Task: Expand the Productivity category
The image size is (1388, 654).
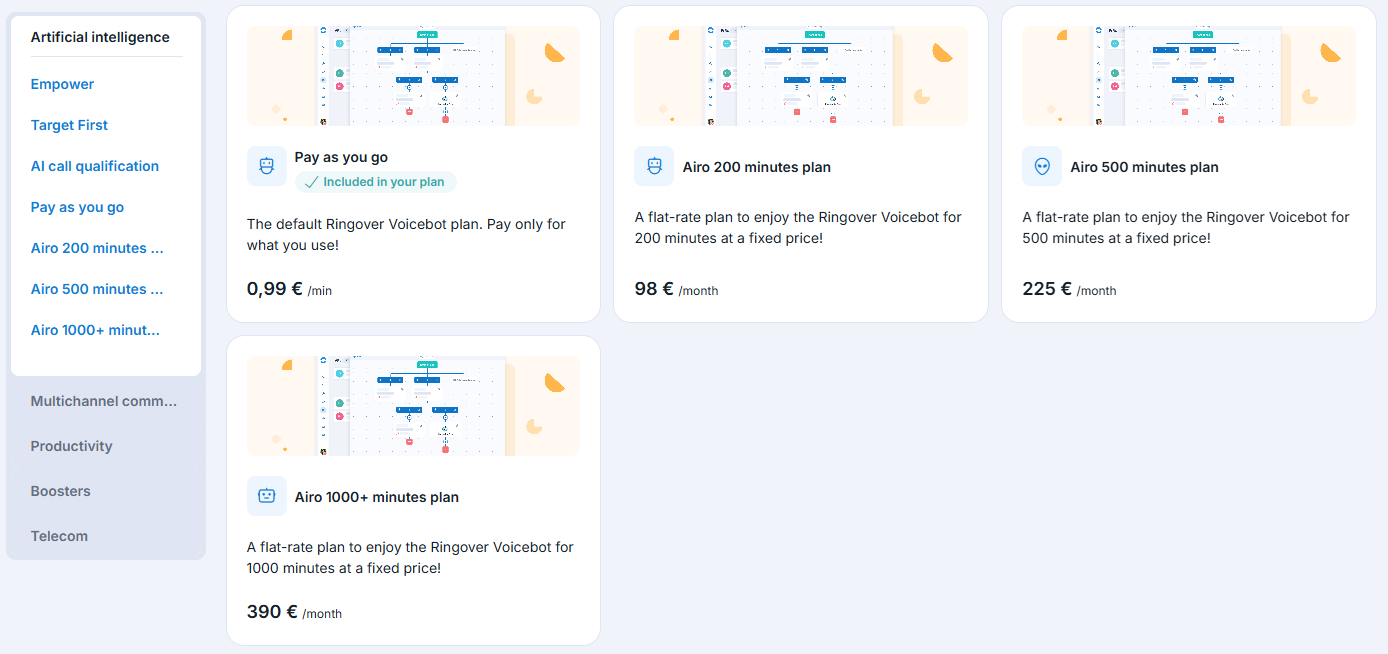Action: click(71, 446)
